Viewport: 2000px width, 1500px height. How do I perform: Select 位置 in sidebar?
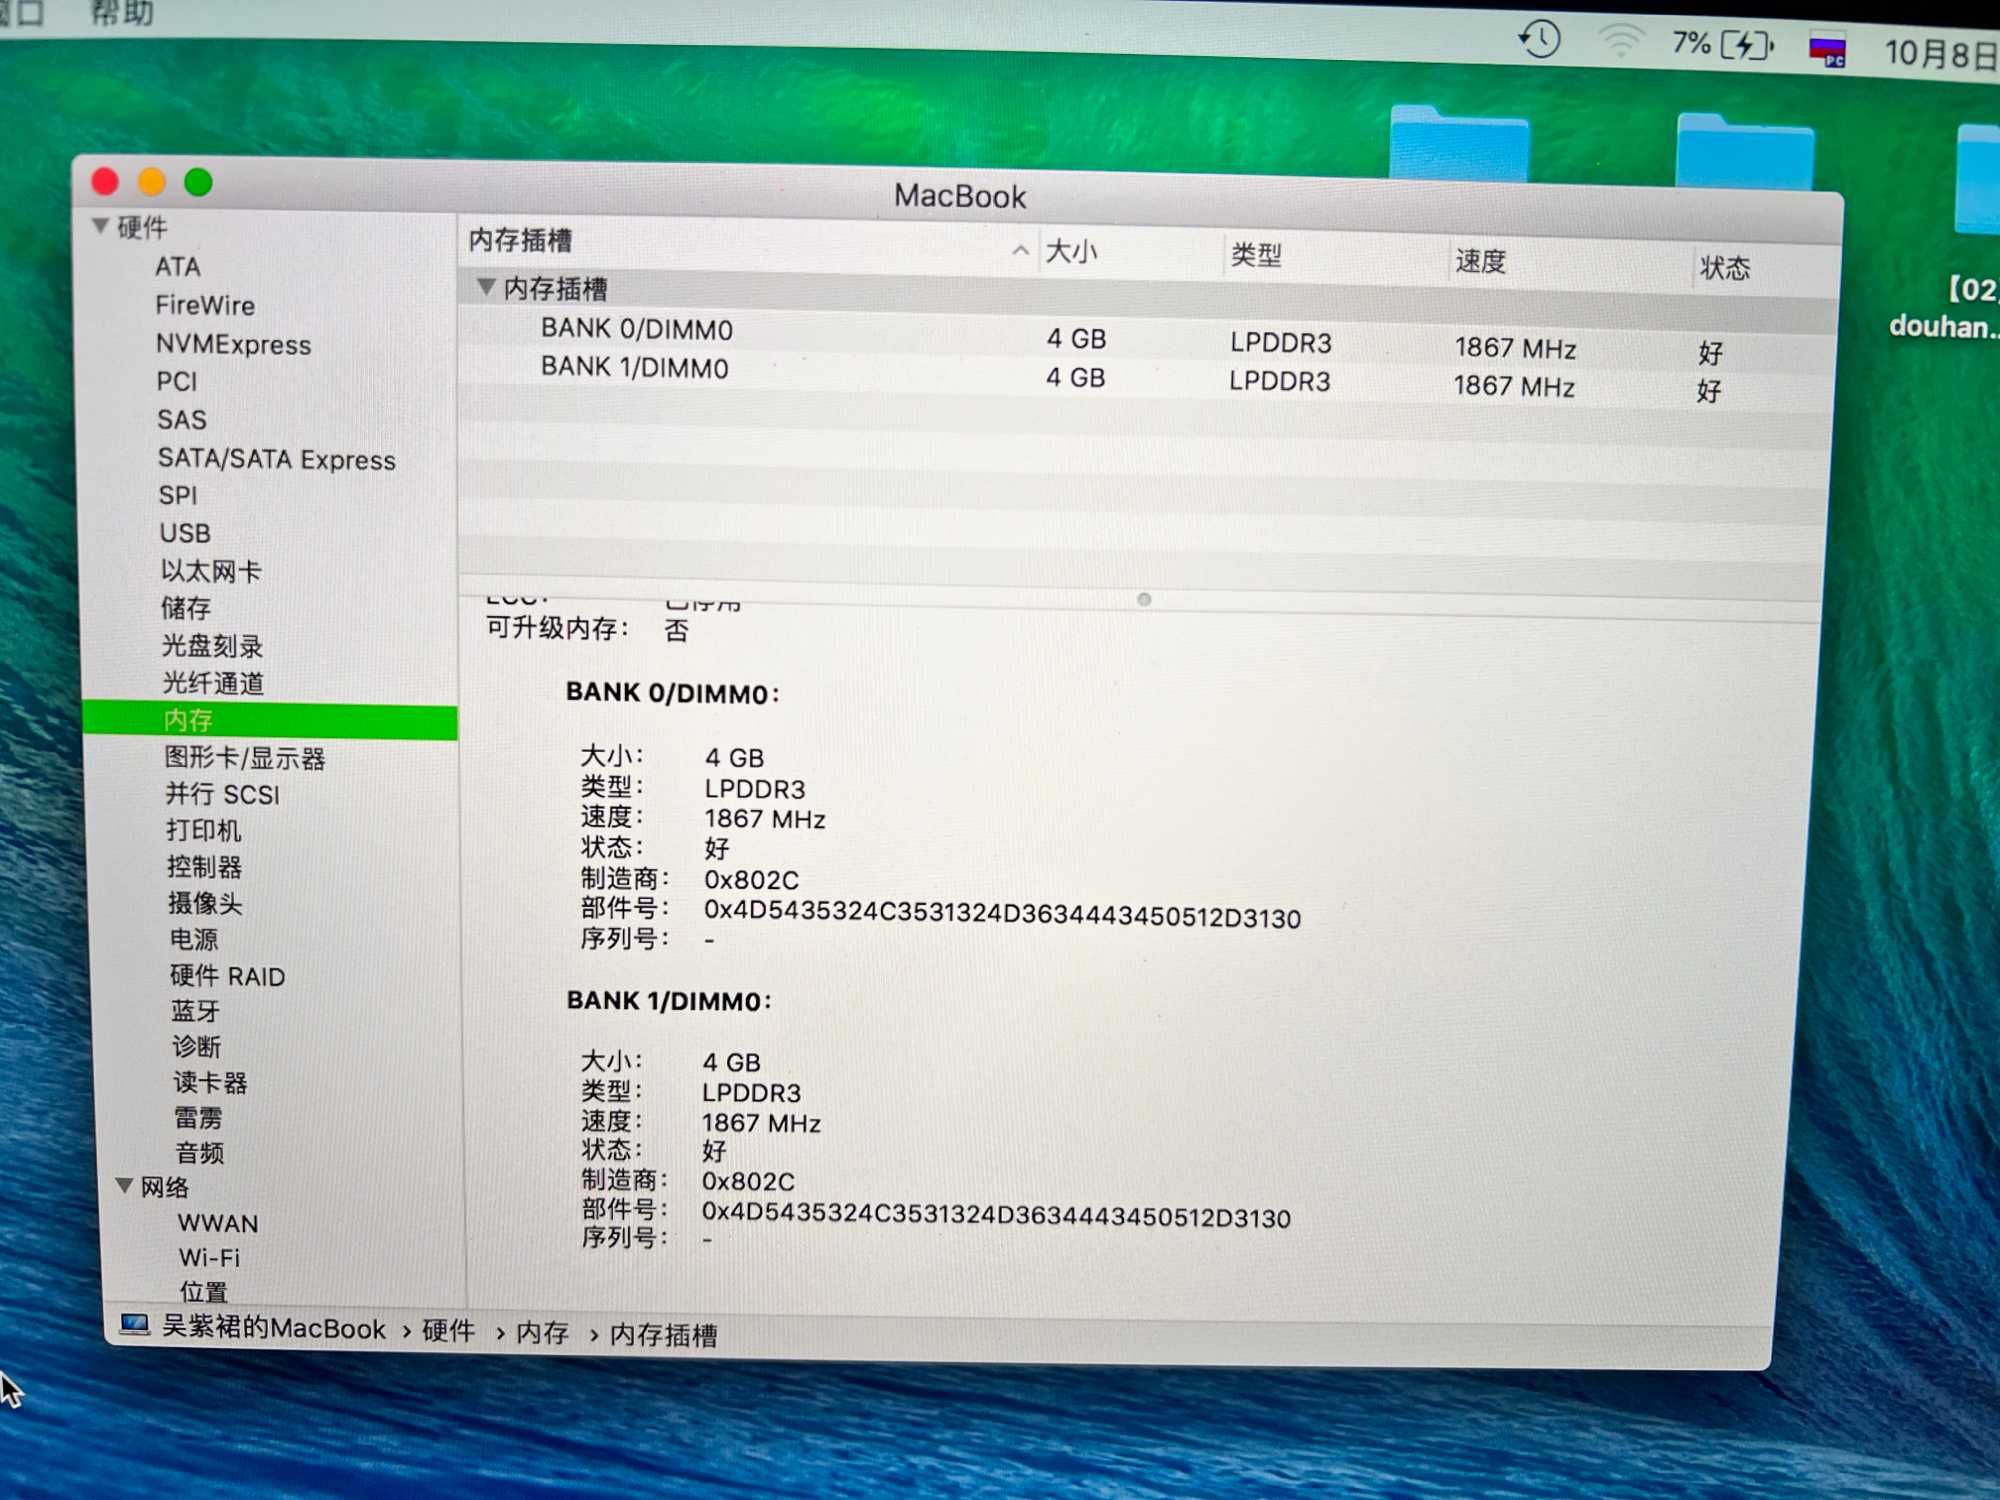[x=204, y=1291]
